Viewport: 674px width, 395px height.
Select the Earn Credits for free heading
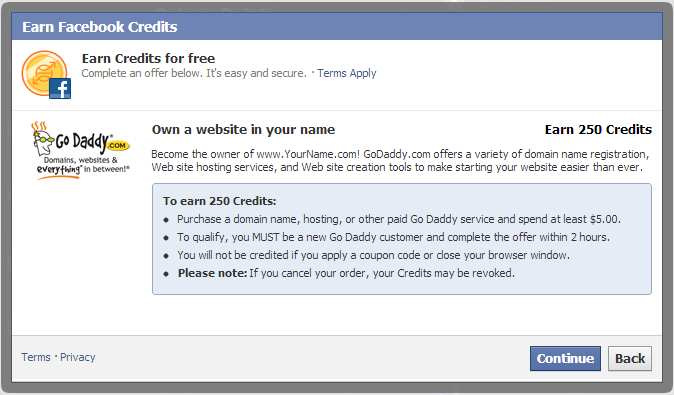coord(148,58)
